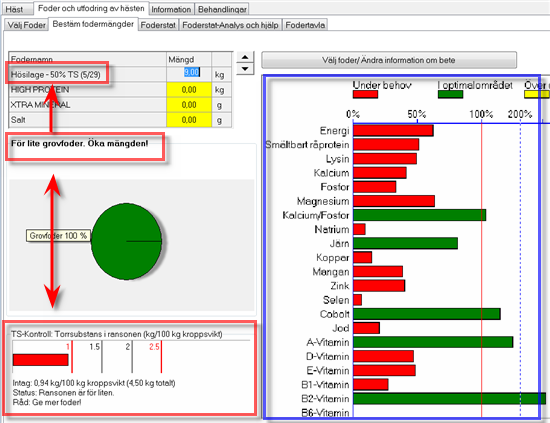Edit the Hösilage amount field 9,00

189,73
